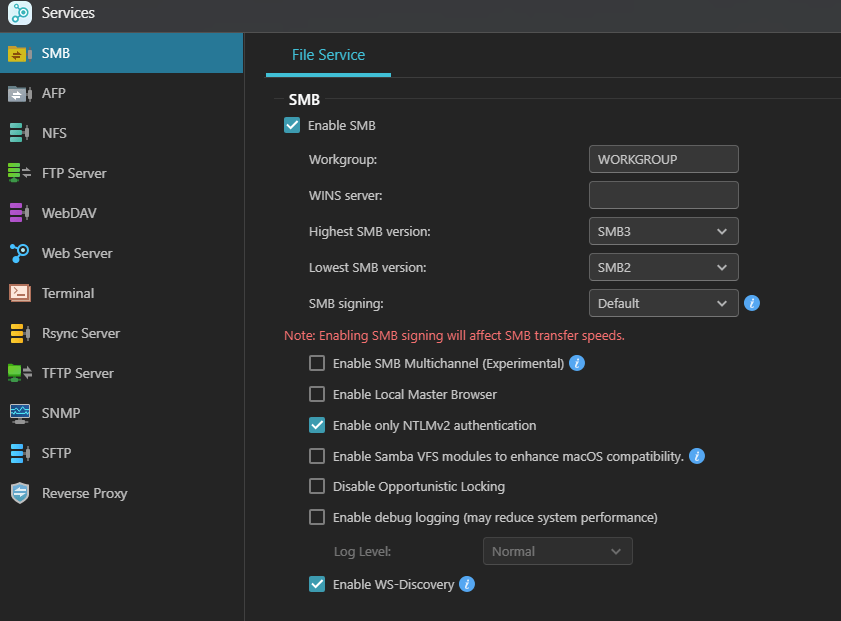Tick Enable debug logging checkbox
841x621 pixels.
[317, 517]
